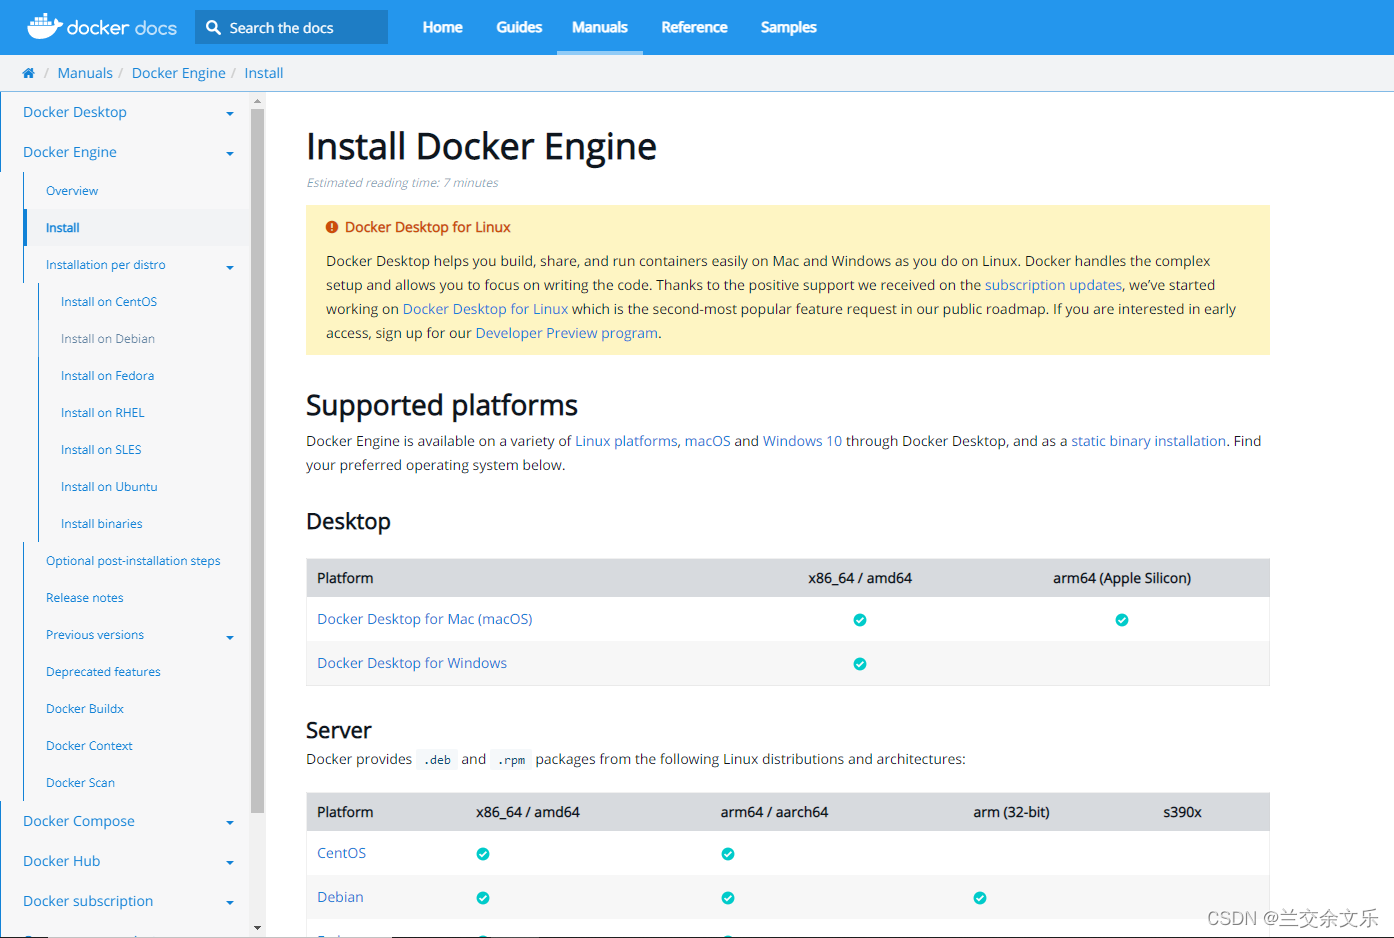This screenshot has width=1394, height=938.
Task: Open Install binaries sidebar link
Action: (101, 524)
